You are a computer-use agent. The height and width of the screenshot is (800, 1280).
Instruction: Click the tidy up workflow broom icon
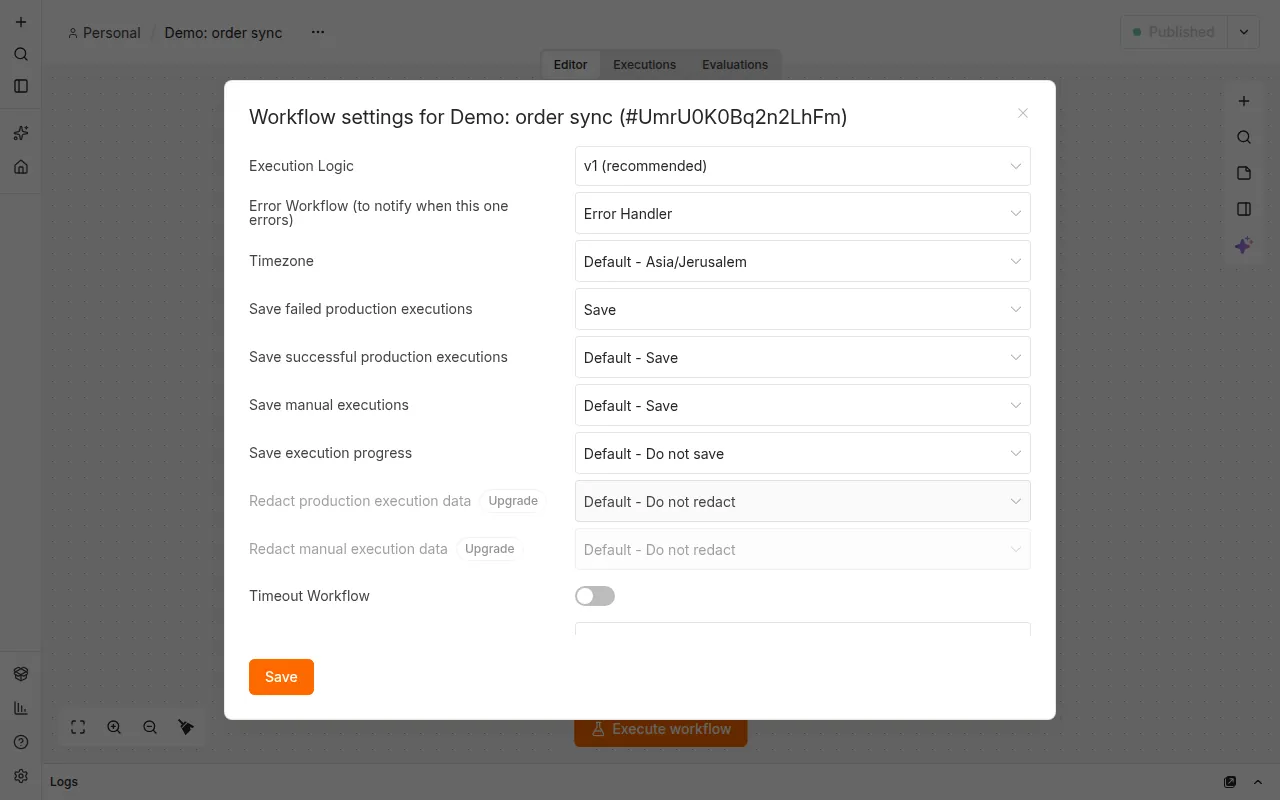(x=186, y=727)
